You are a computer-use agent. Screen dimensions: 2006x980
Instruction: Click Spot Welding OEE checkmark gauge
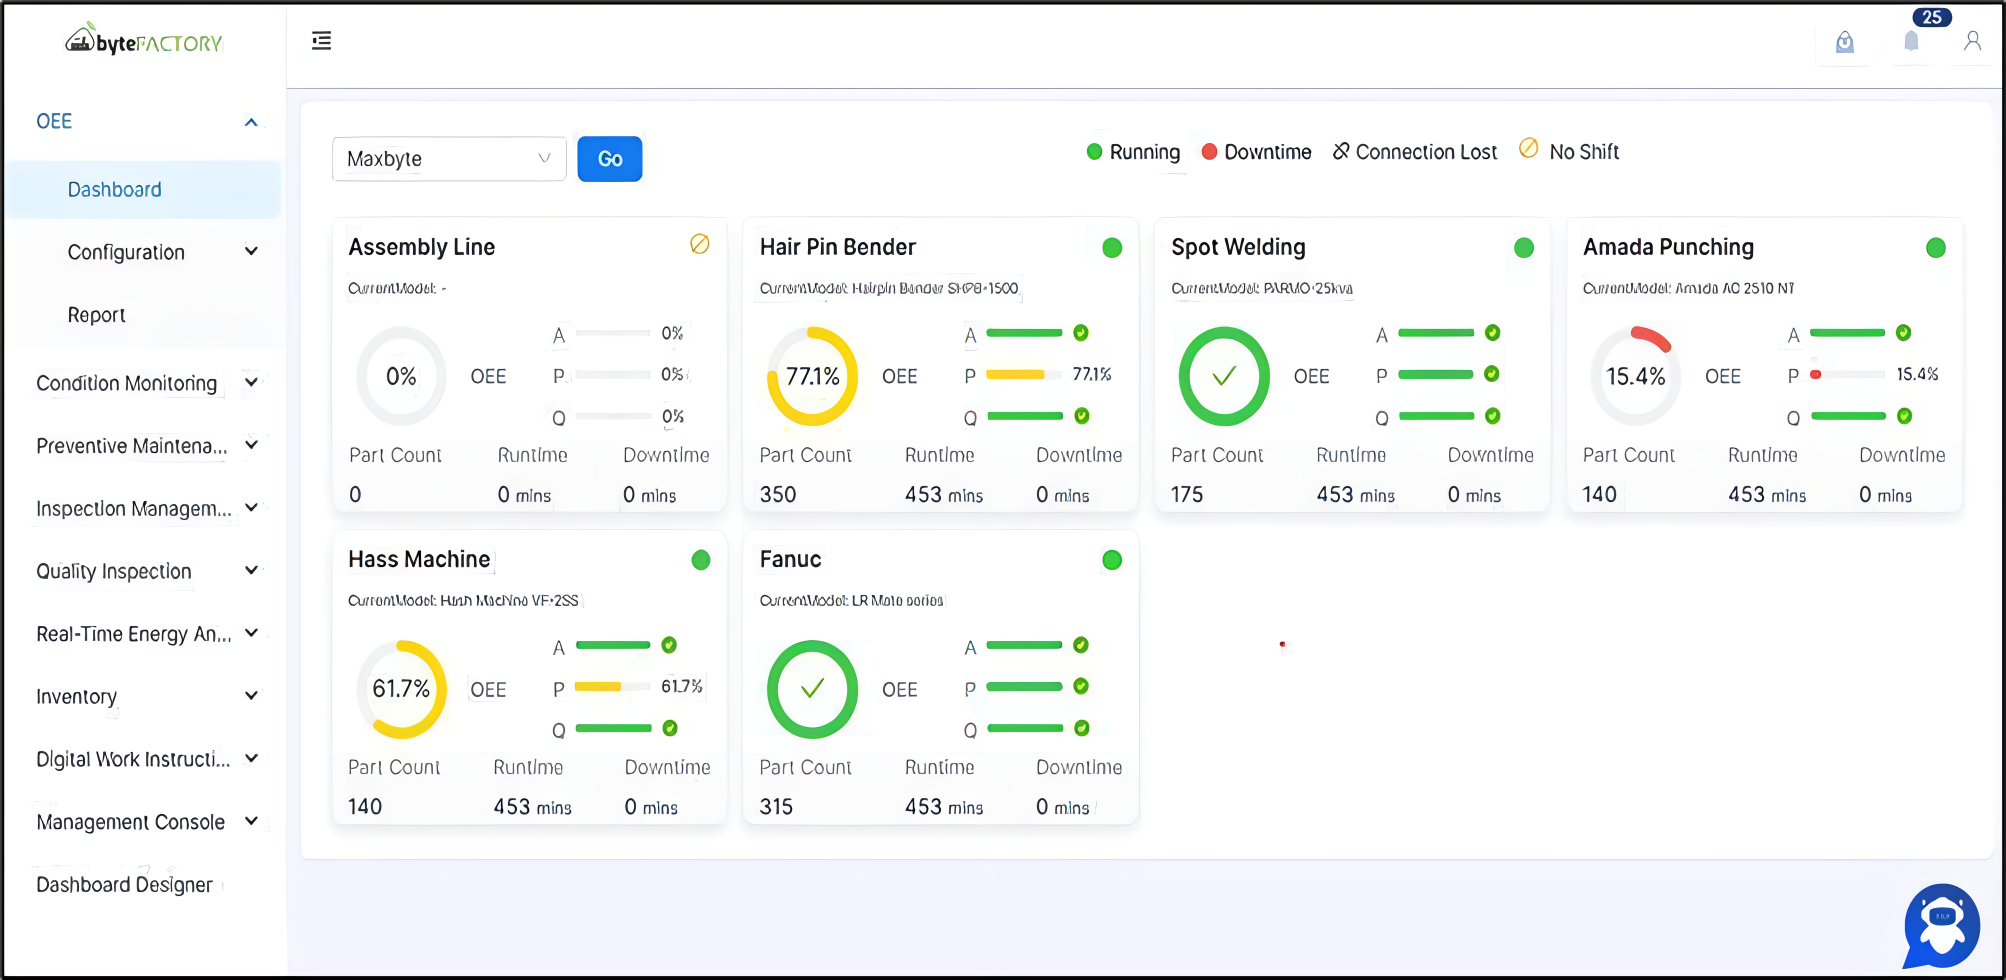(1224, 376)
